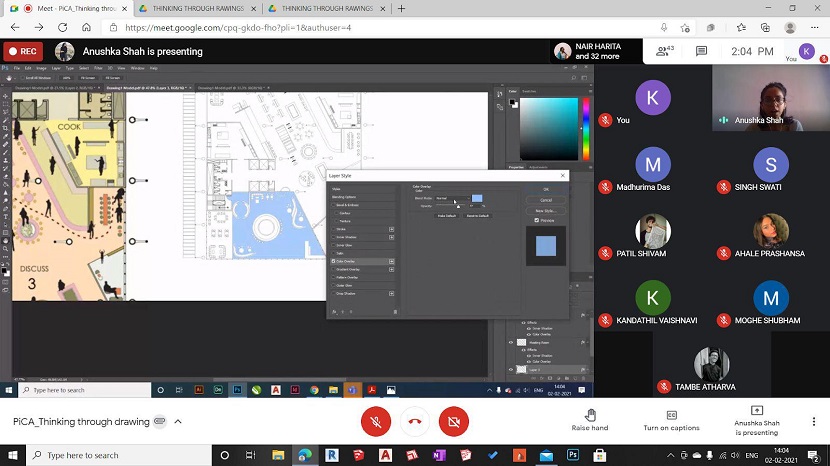
Task: Turn on the camera in Meet
Action: [x=453, y=422]
